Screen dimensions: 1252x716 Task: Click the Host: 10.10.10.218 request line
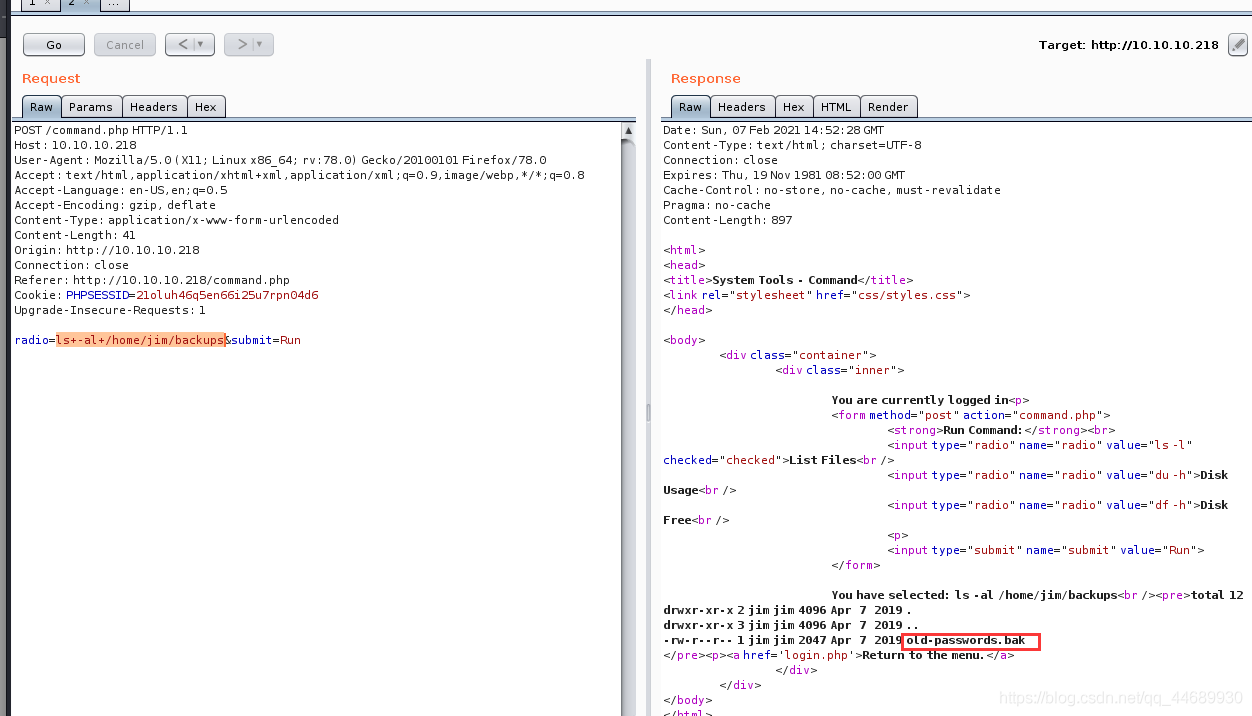click(x=75, y=145)
